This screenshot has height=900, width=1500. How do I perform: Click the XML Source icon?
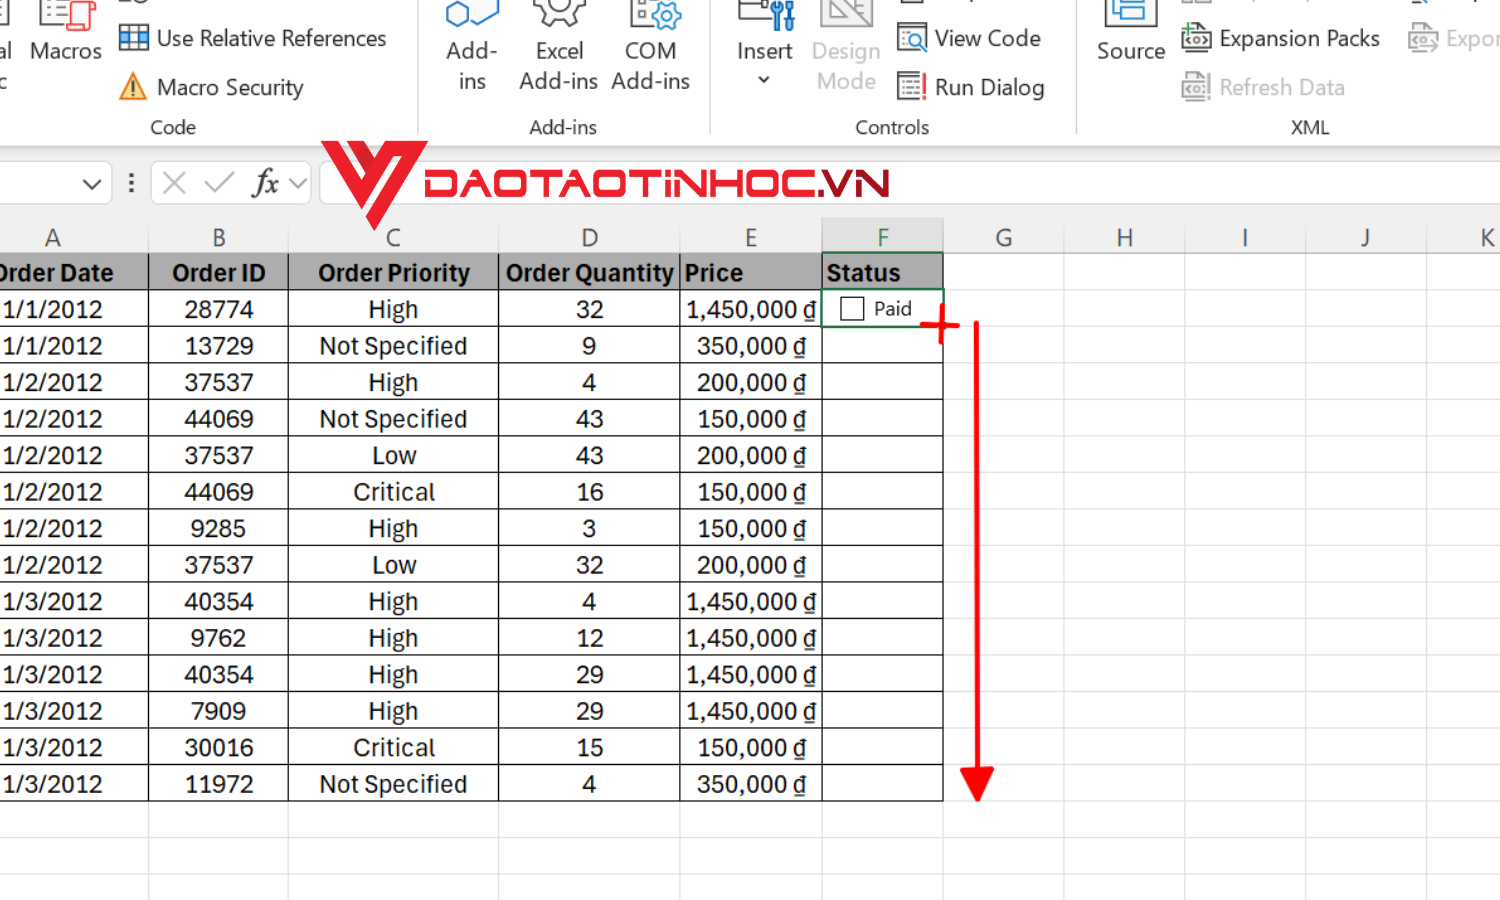[1129, 30]
